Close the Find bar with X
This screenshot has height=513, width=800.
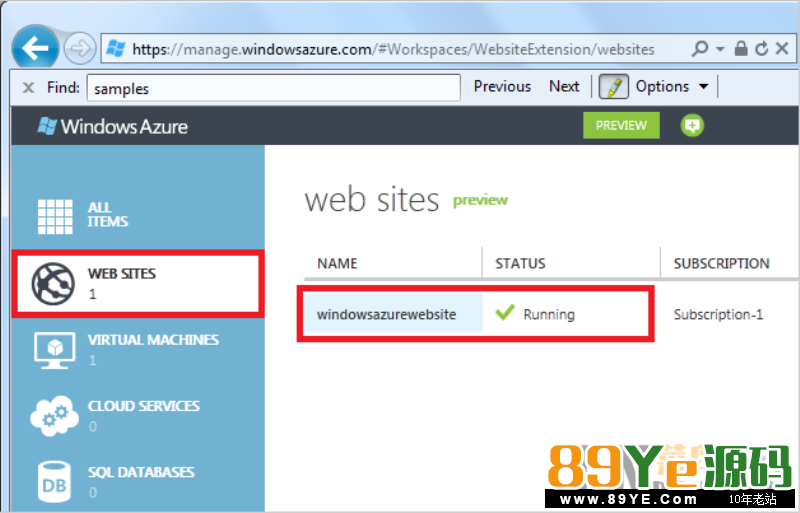28,87
